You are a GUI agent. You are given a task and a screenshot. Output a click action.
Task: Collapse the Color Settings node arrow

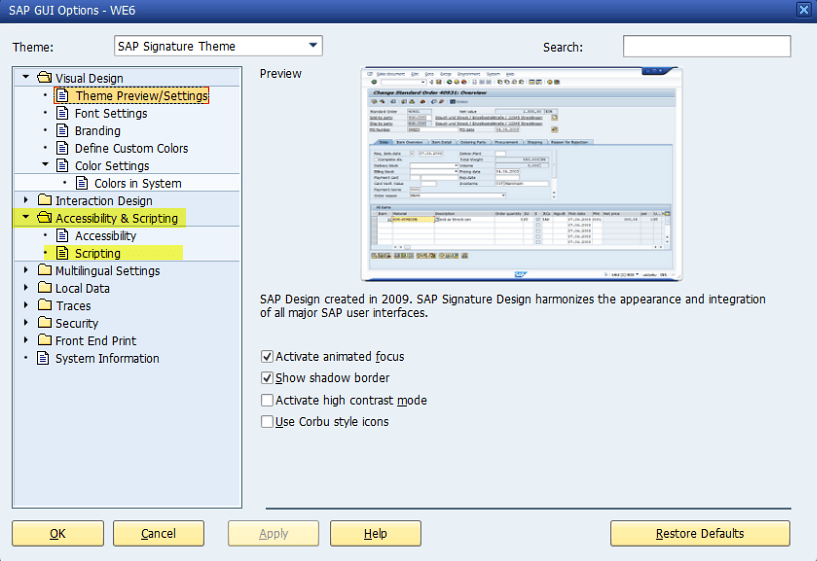45,165
